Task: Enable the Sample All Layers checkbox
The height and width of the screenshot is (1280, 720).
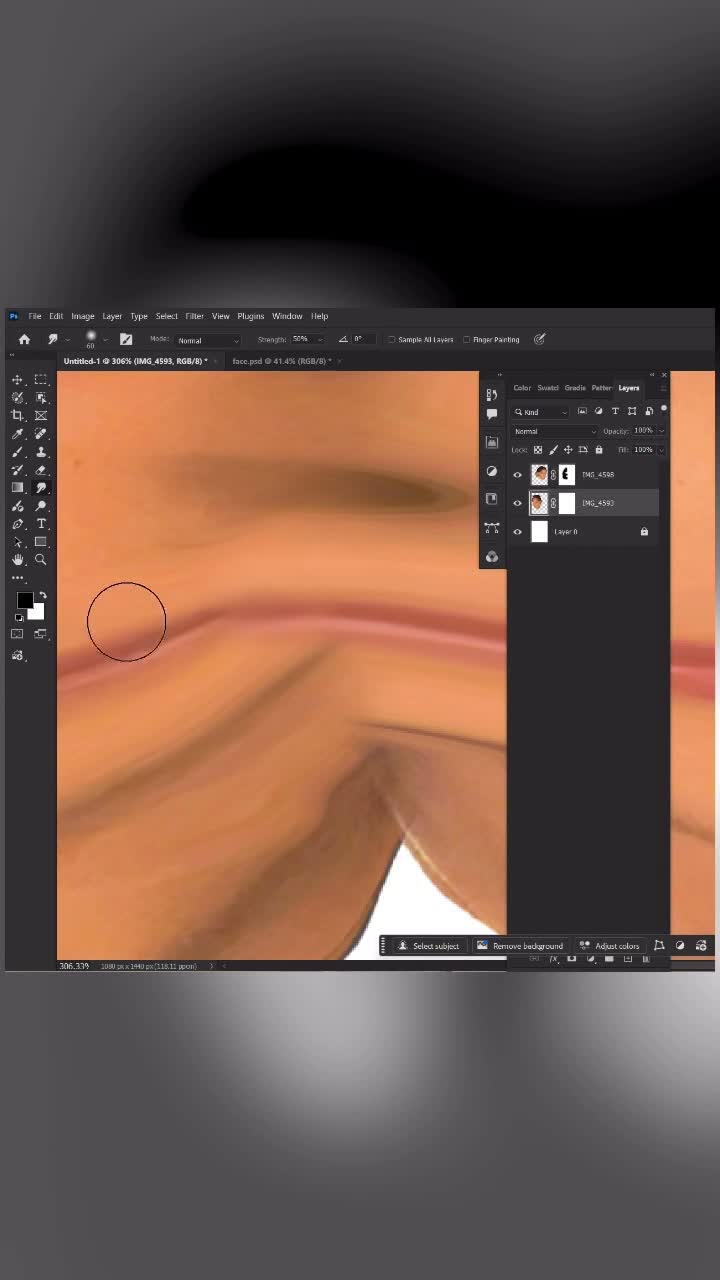Action: coord(391,340)
